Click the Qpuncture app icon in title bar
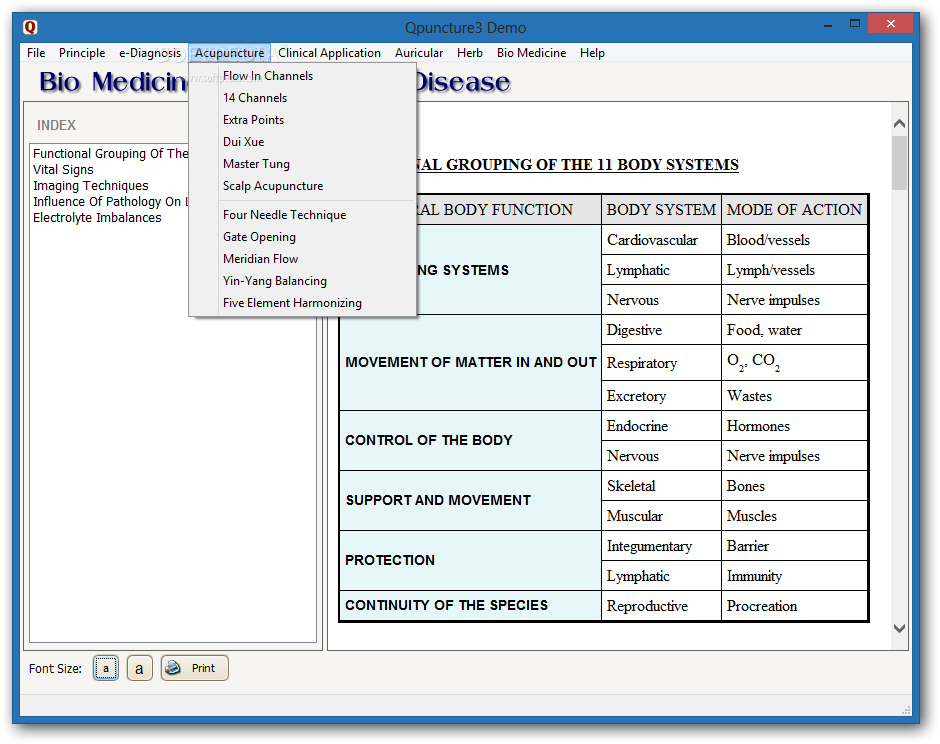The image size is (940, 744). pyautogui.click(x=30, y=28)
